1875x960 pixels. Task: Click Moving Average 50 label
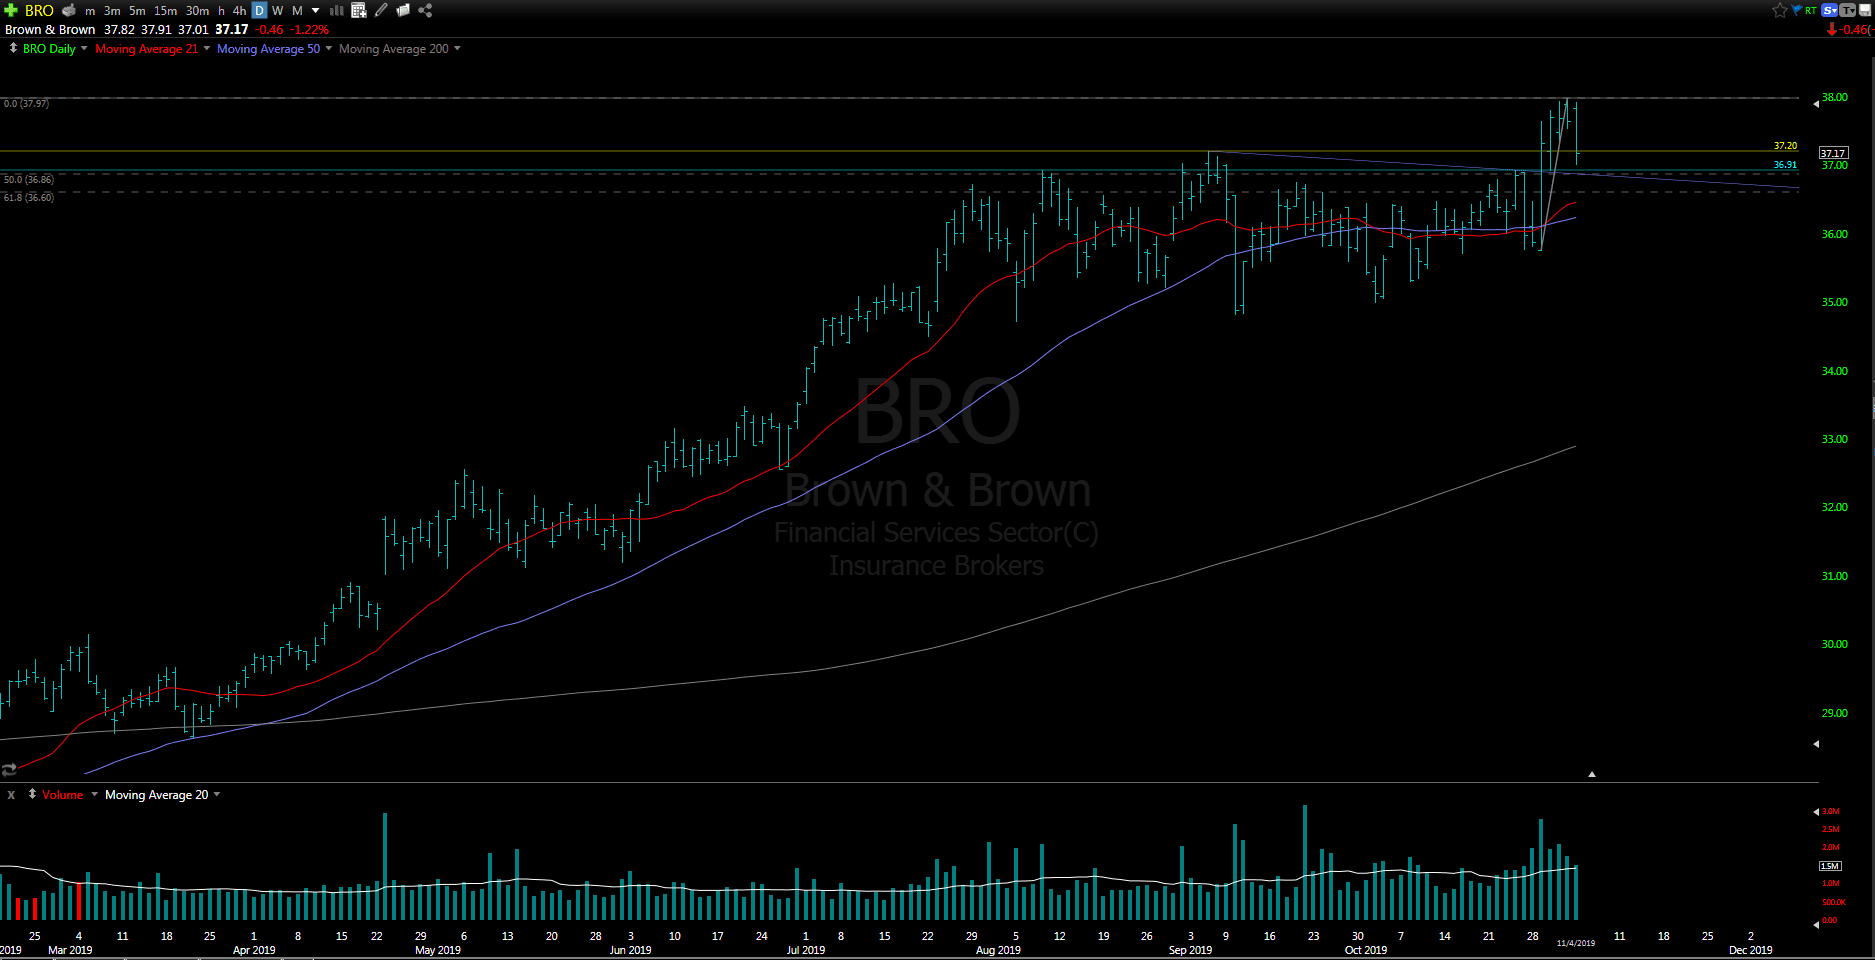268,49
